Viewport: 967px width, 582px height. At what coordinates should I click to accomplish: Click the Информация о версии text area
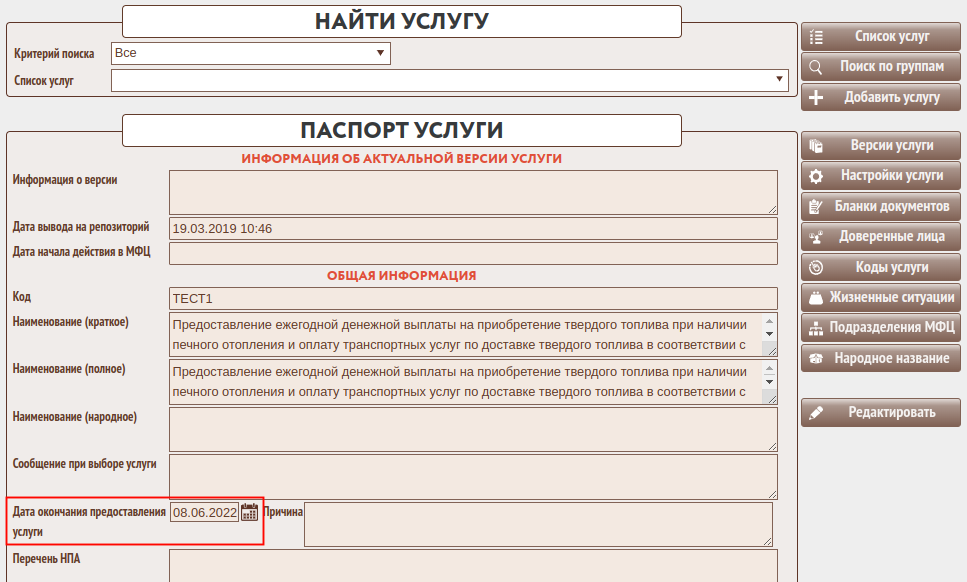click(x=473, y=192)
